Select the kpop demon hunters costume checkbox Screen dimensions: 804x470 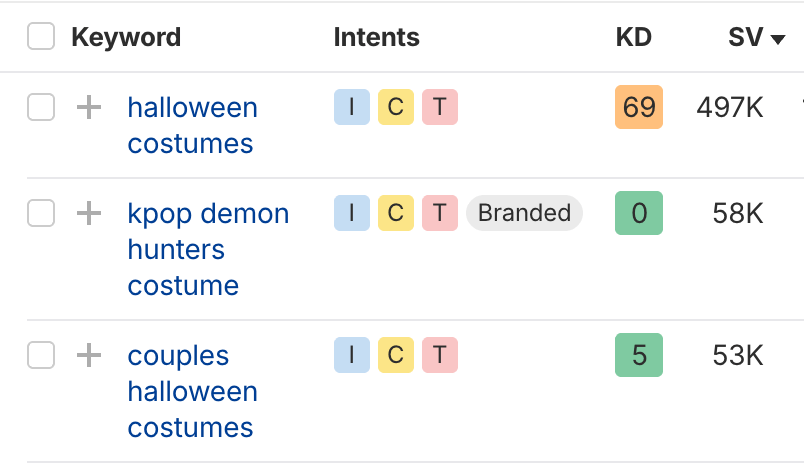pyautogui.click(x=41, y=213)
